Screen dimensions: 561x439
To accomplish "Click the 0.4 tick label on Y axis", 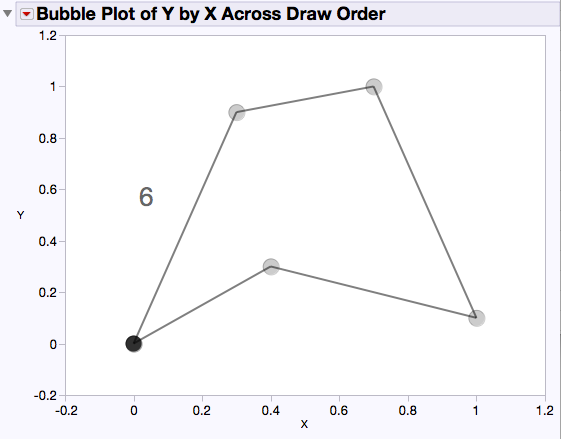I will click(x=48, y=242).
